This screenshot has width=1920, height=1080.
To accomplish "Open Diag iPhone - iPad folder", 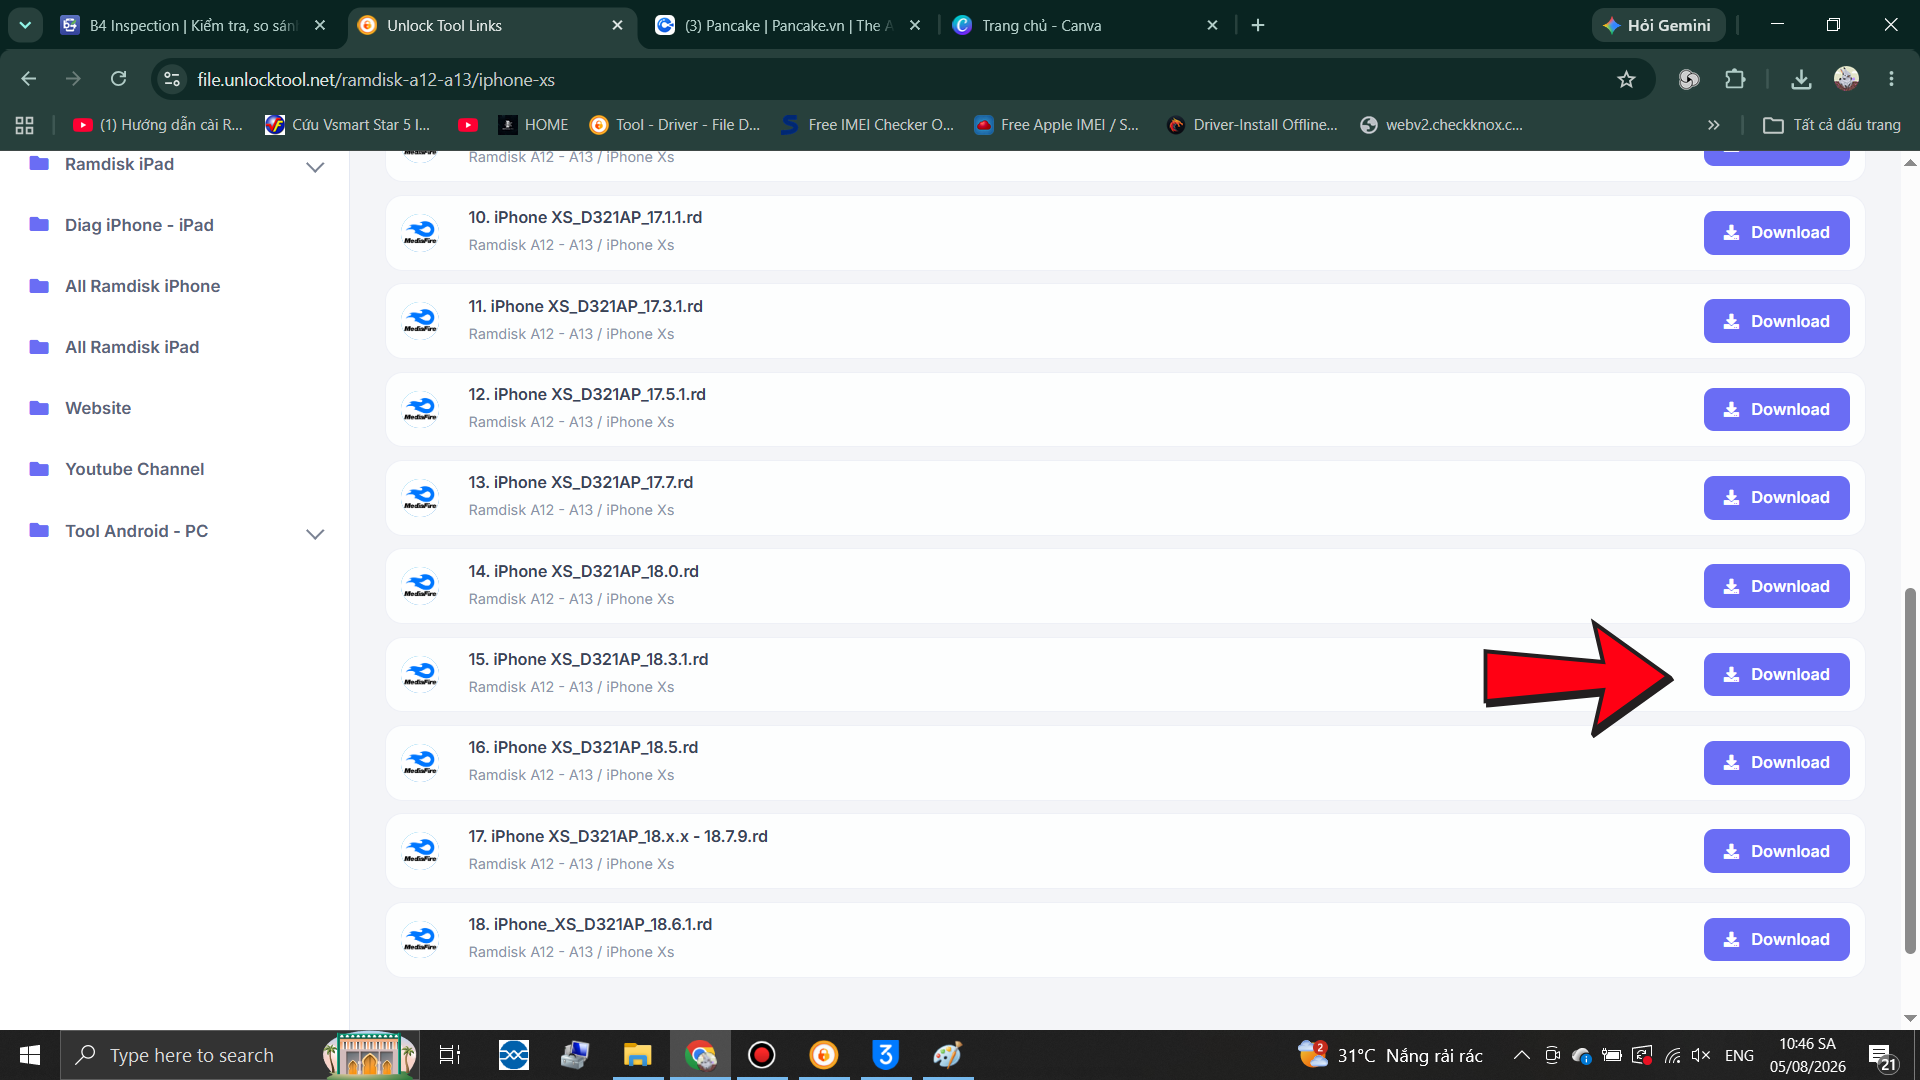I will [x=139, y=225].
